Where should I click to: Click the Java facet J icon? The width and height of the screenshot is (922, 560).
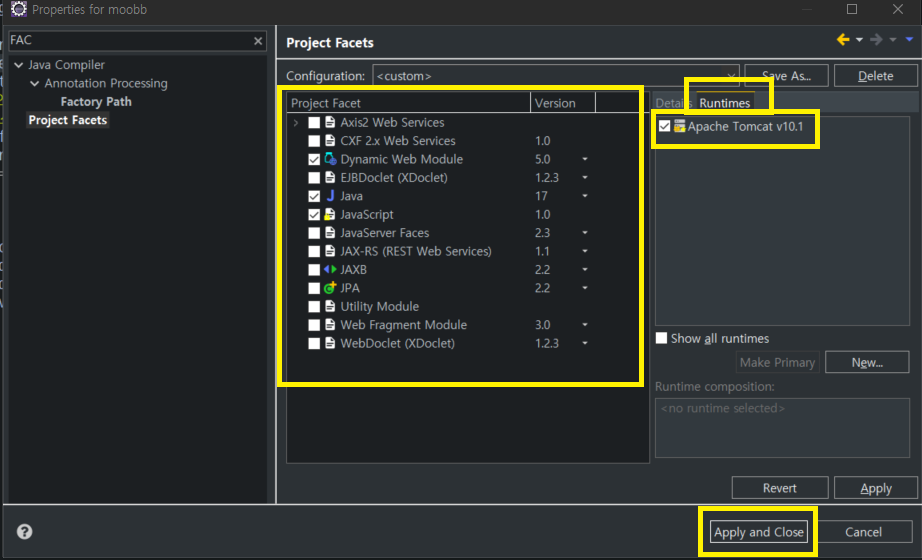(x=330, y=196)
